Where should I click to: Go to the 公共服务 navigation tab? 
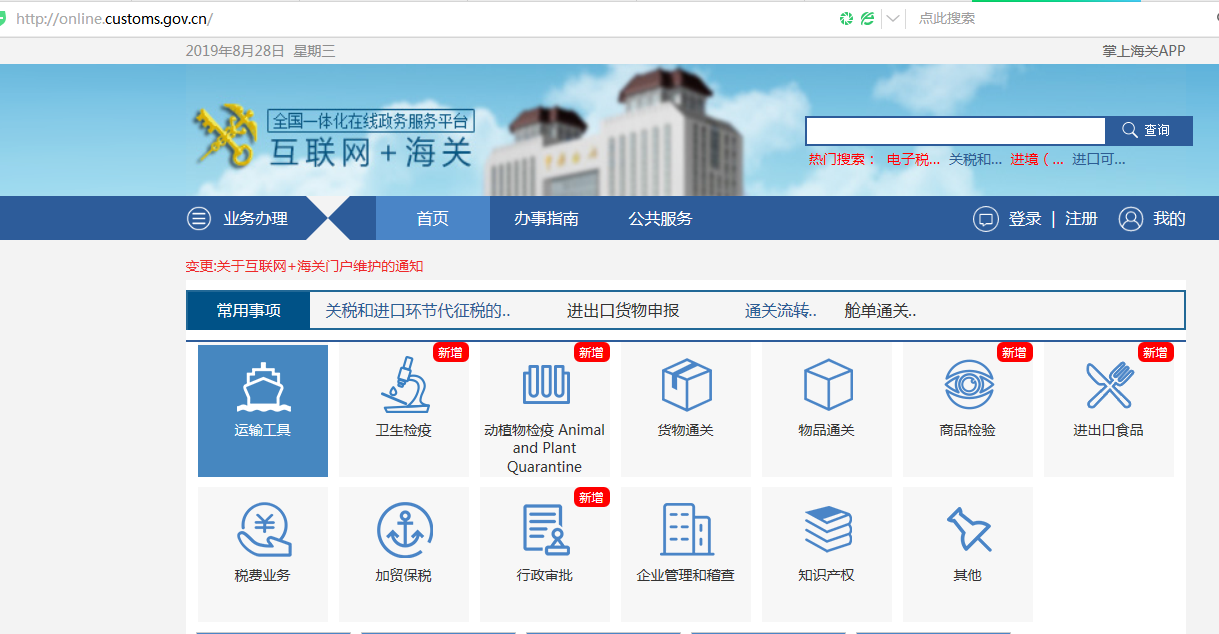pyautogui.click(x=660, y=219)
